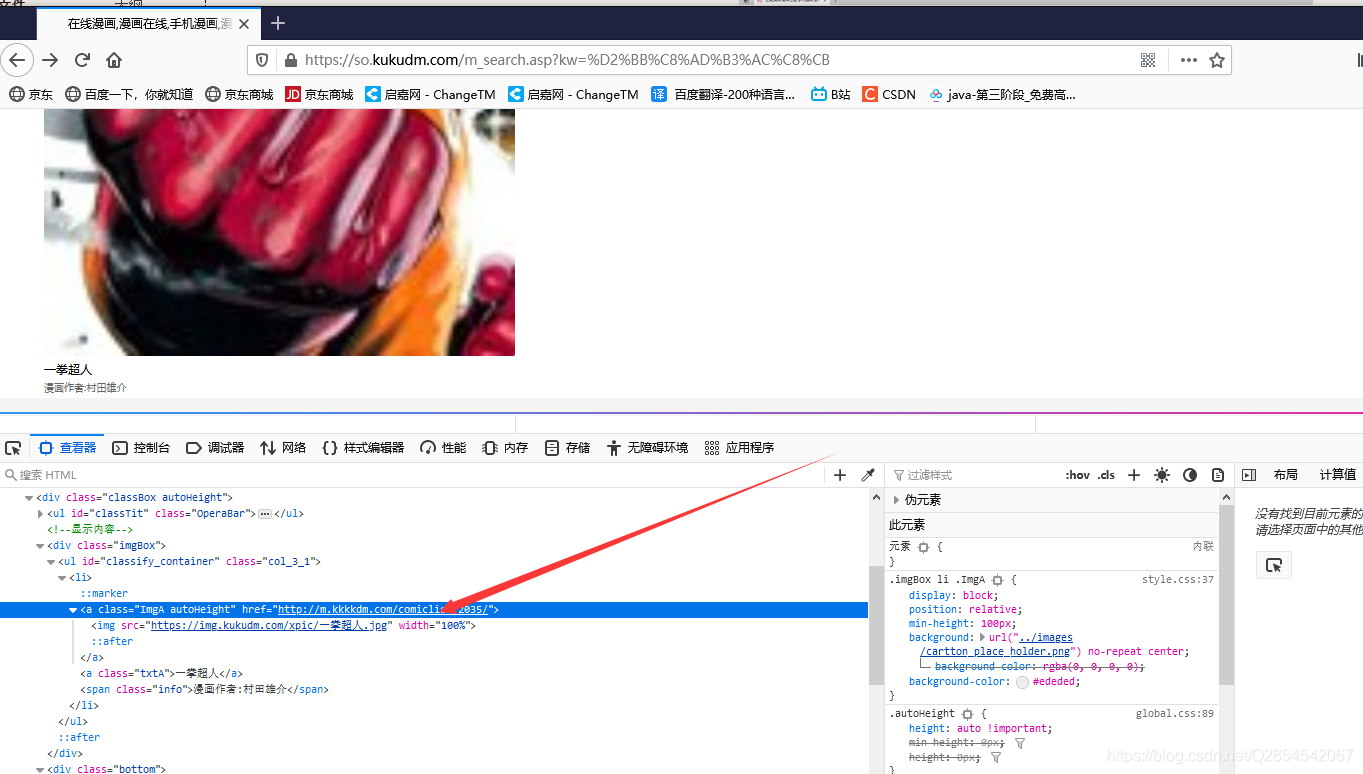Click the QR code icon in address bar
This screenshot has height=774, width=1363.
tap(1148, 60)
